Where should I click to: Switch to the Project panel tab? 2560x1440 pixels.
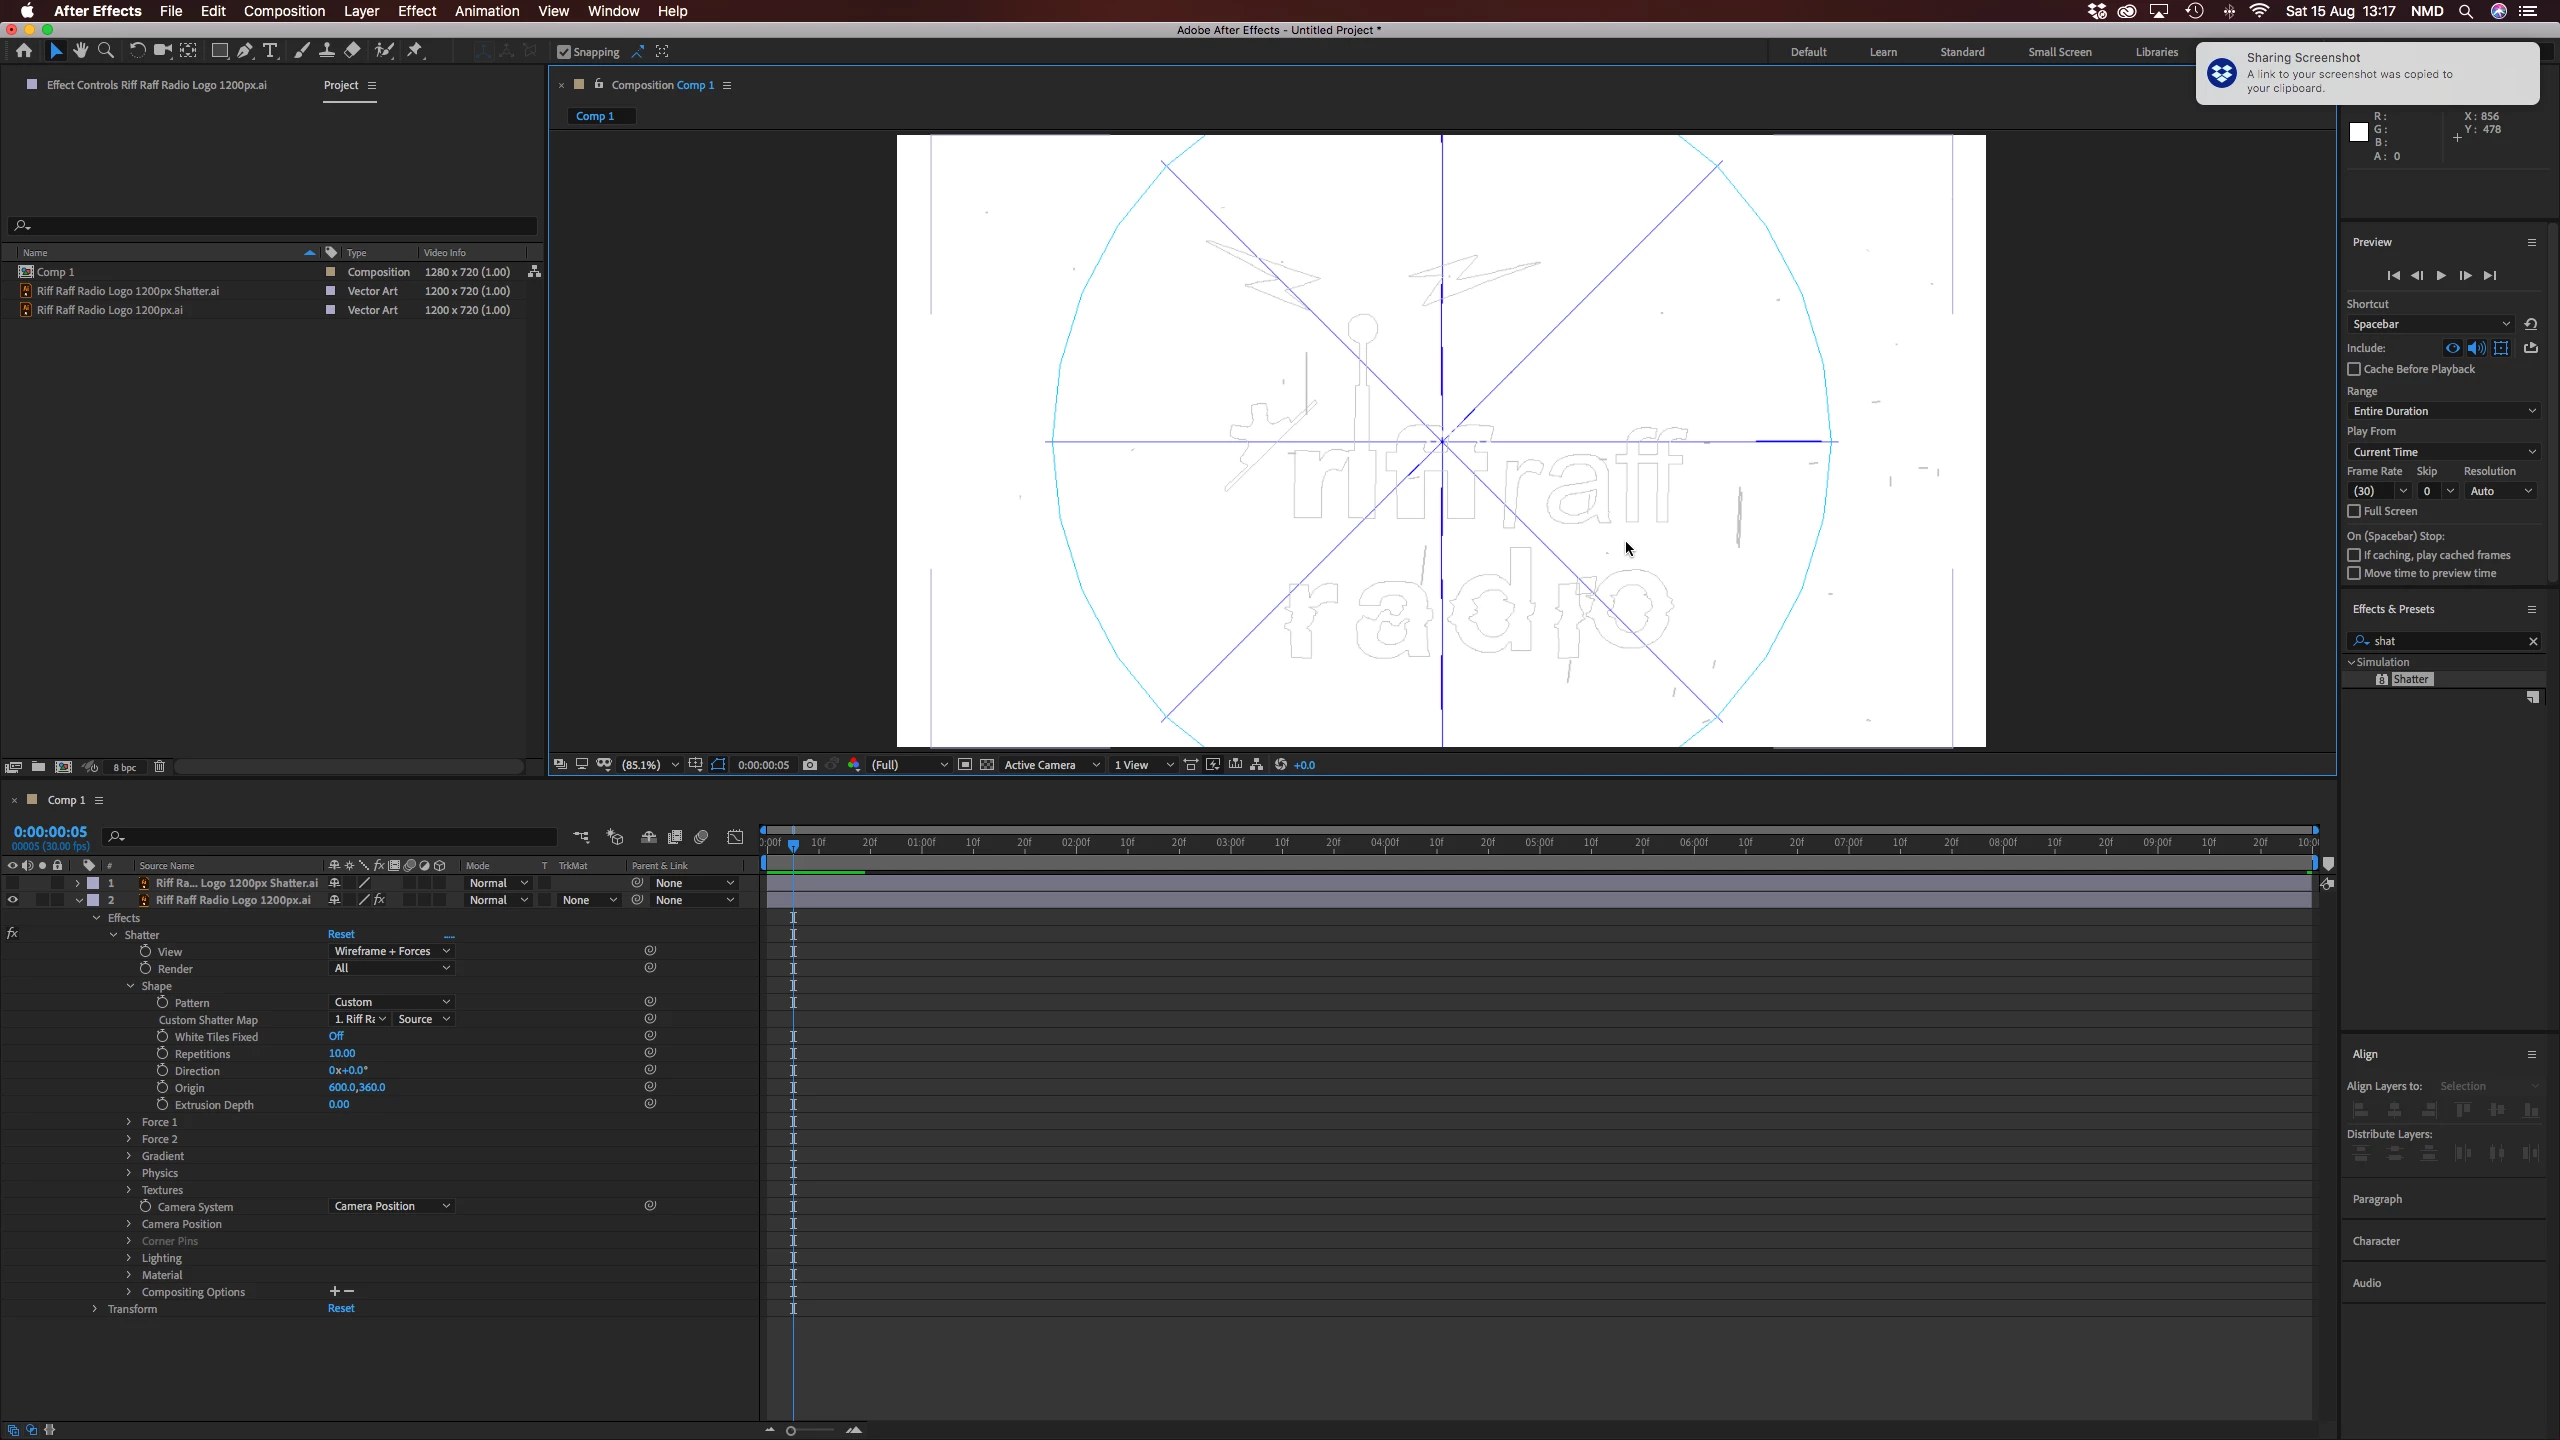340,85
